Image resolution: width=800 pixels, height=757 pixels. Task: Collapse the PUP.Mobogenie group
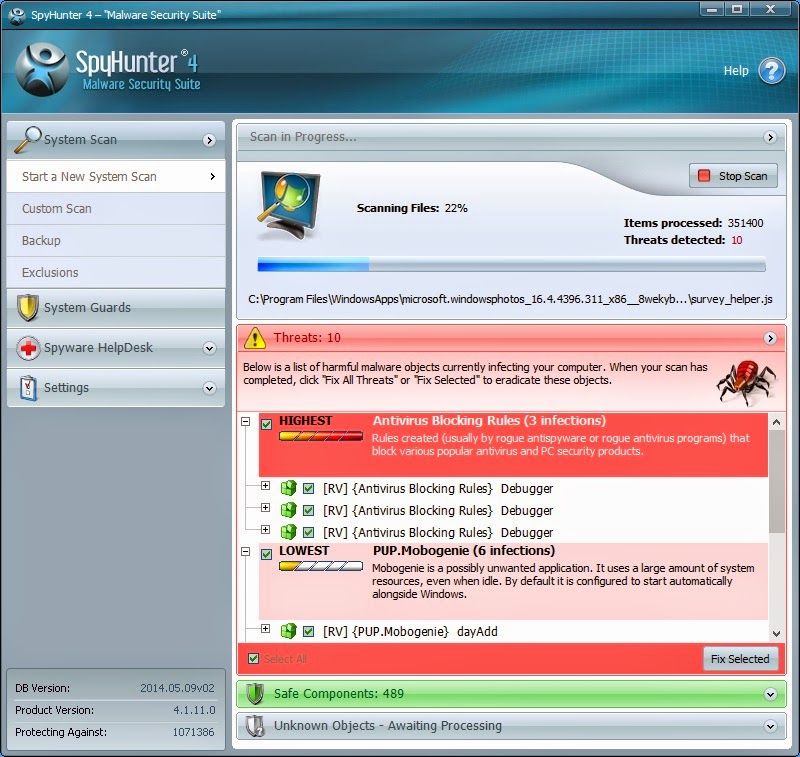[245, 551]
